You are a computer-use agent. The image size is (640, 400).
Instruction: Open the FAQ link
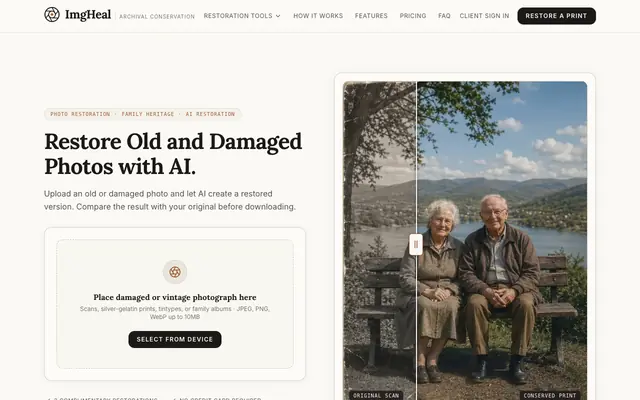[x=444, y=16]
